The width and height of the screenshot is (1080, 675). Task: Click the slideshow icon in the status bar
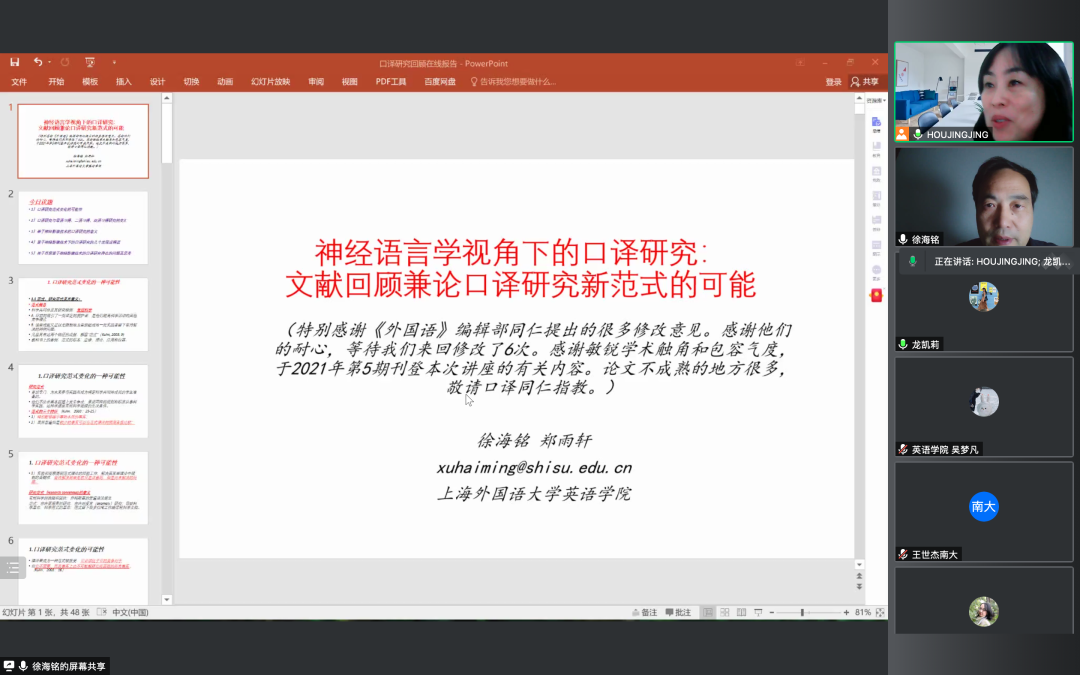point(759,612)
